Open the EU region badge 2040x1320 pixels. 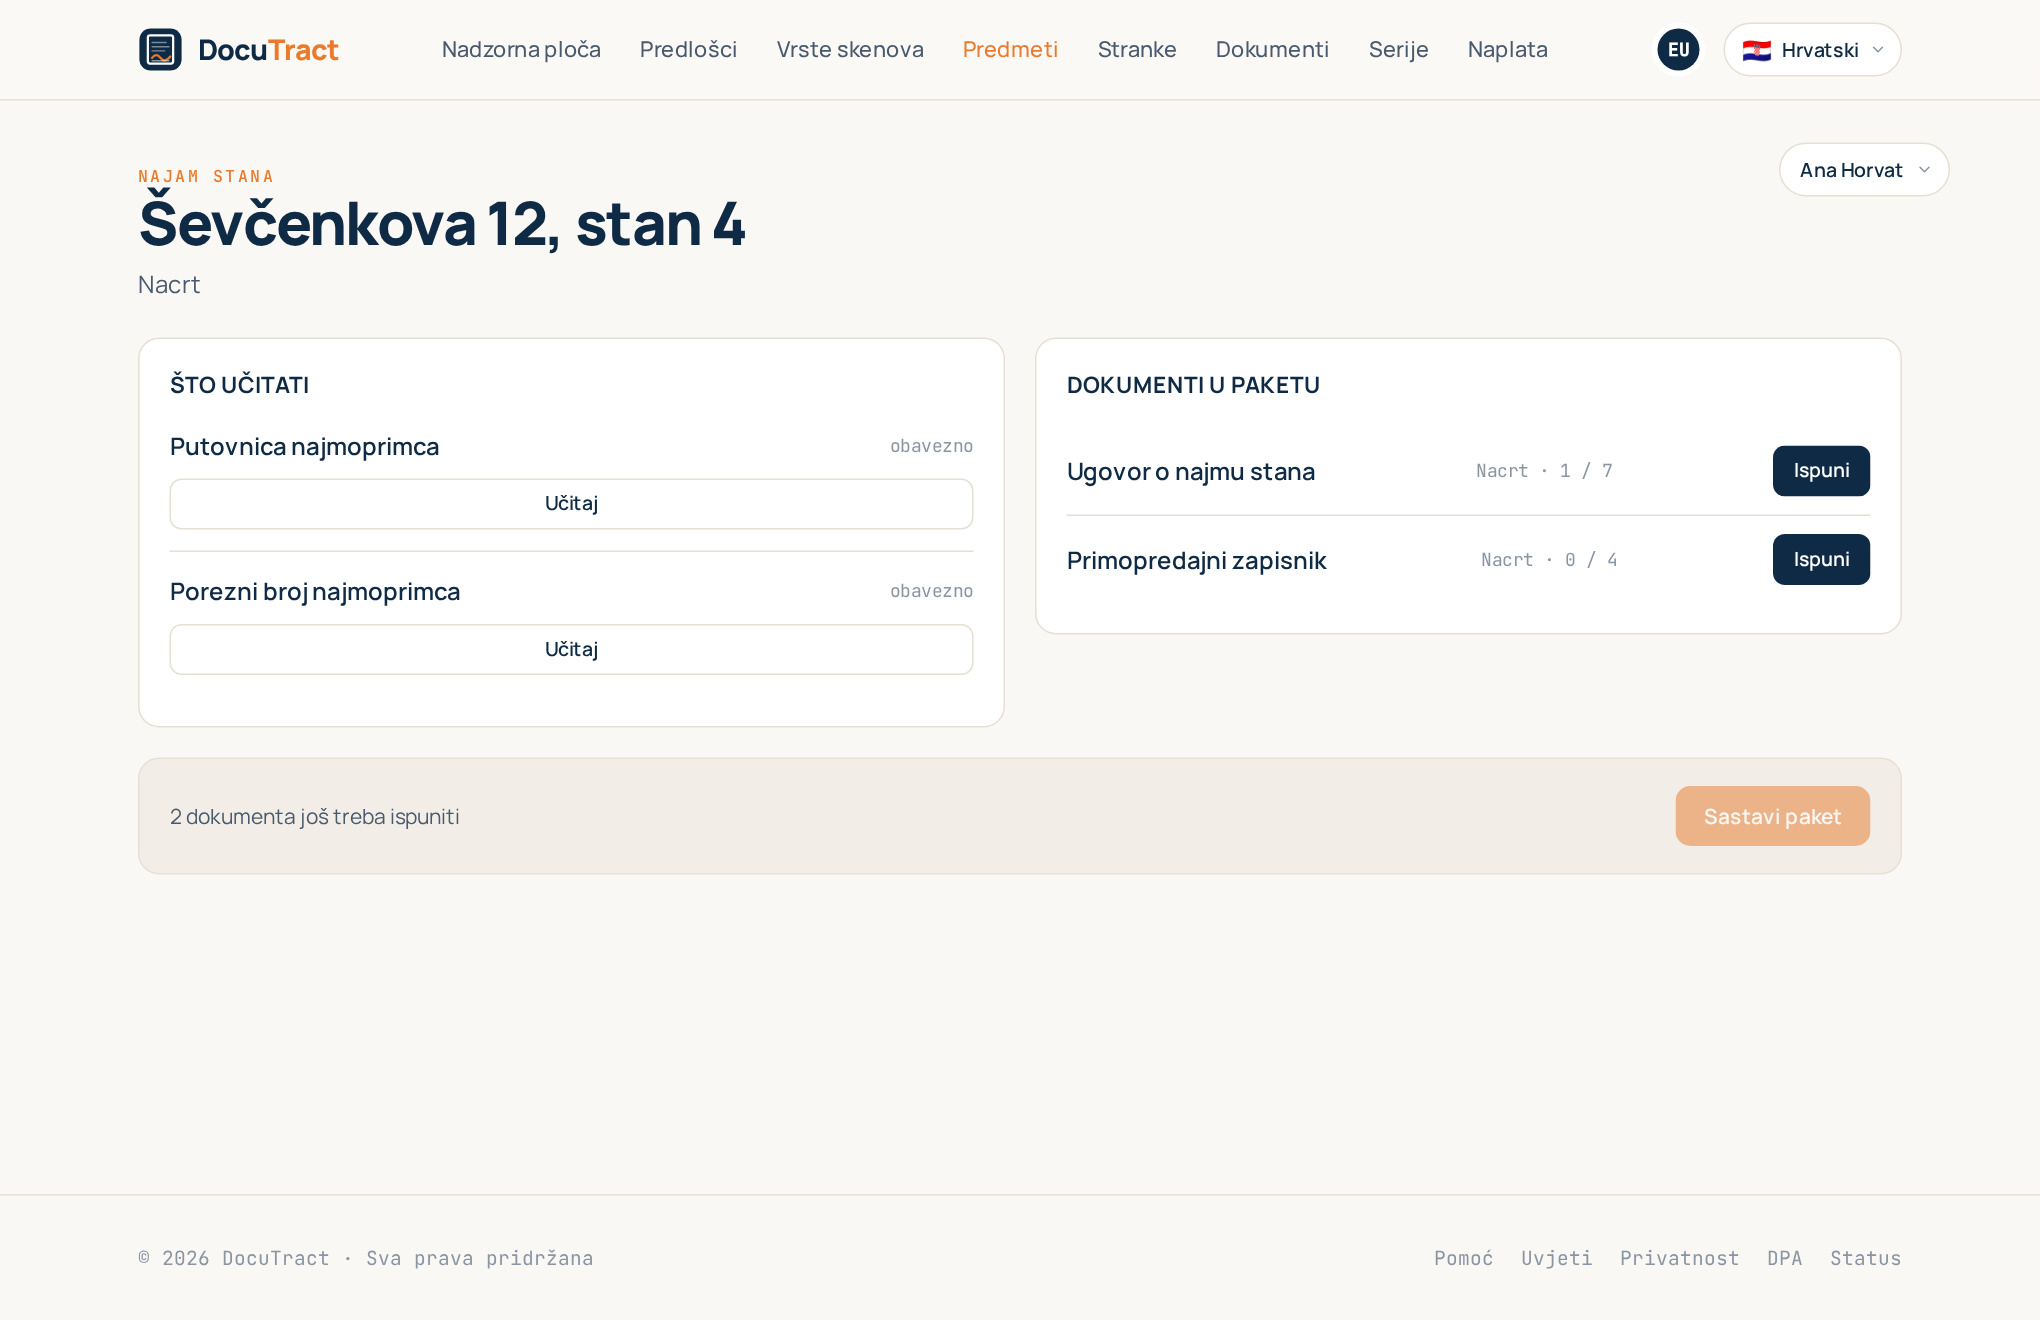[x=1678, y=49]
